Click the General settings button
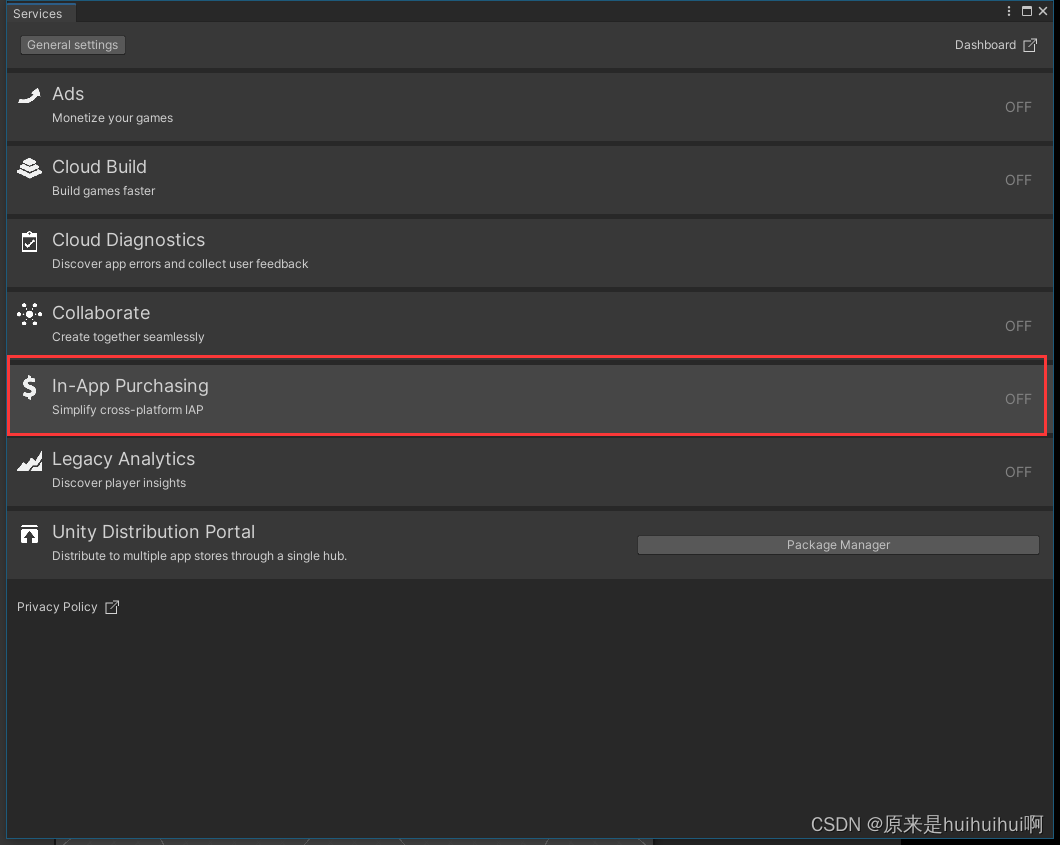Image resolution: width=1060 pixels, height=845 pixels. pos(72,45)
